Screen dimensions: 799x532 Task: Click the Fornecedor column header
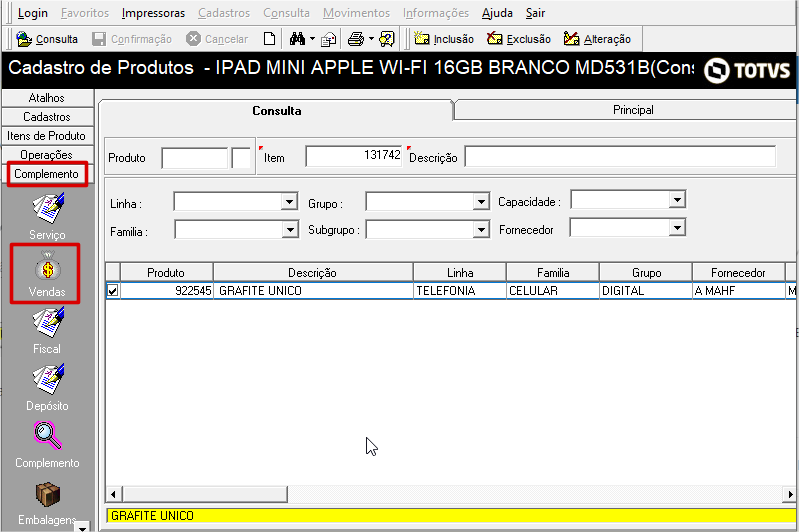point(738,273)
